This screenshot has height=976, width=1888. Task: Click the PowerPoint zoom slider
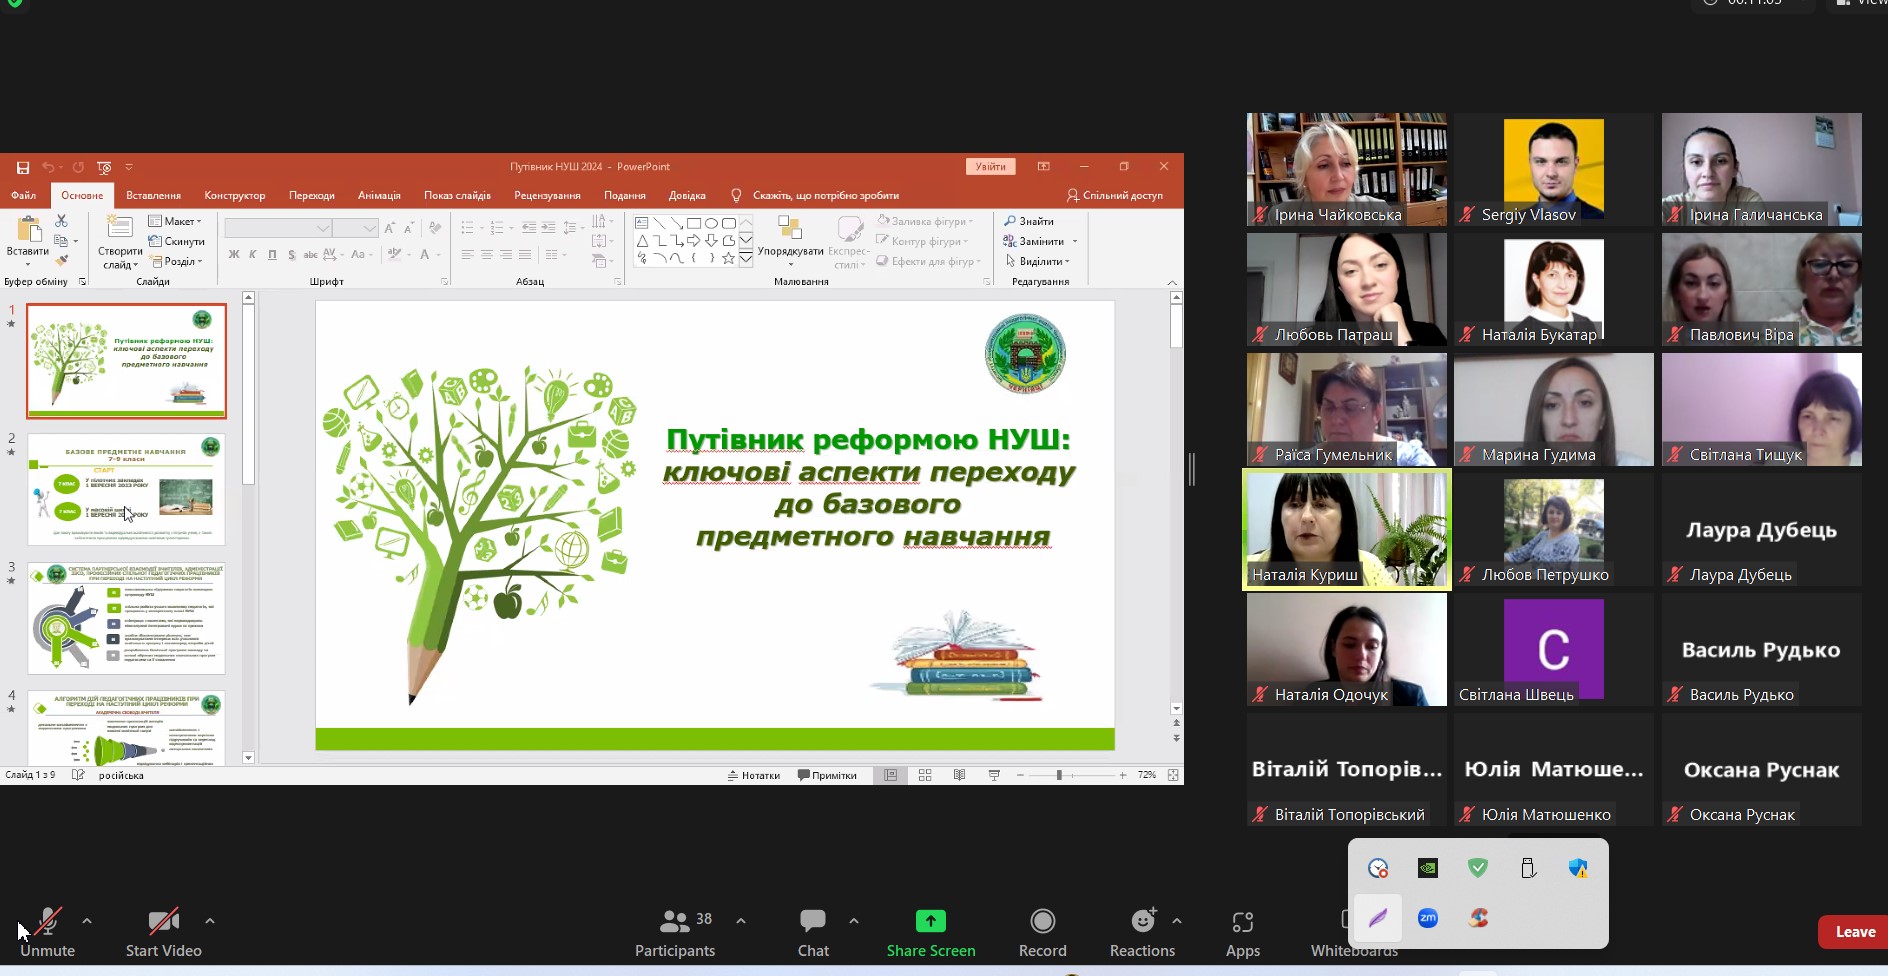1059,775
